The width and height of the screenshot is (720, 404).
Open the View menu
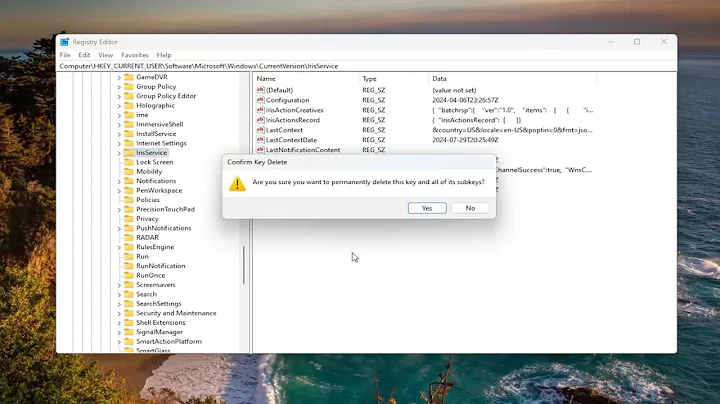point(105,55)
